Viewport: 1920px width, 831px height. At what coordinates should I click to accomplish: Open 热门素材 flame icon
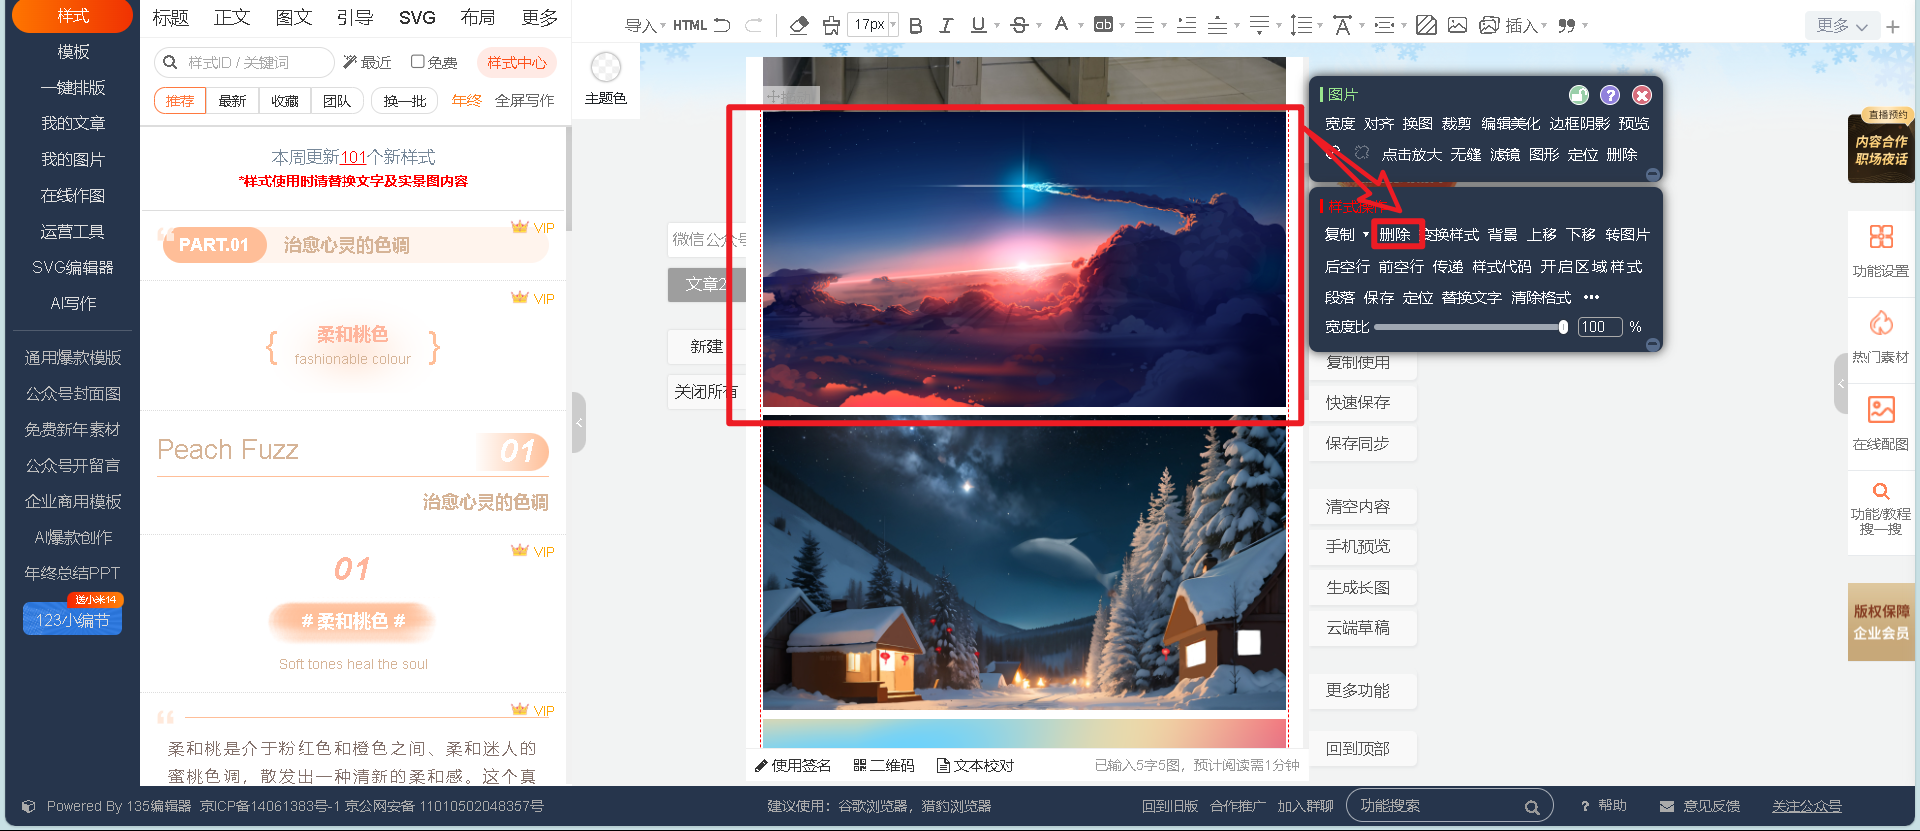1881,323
